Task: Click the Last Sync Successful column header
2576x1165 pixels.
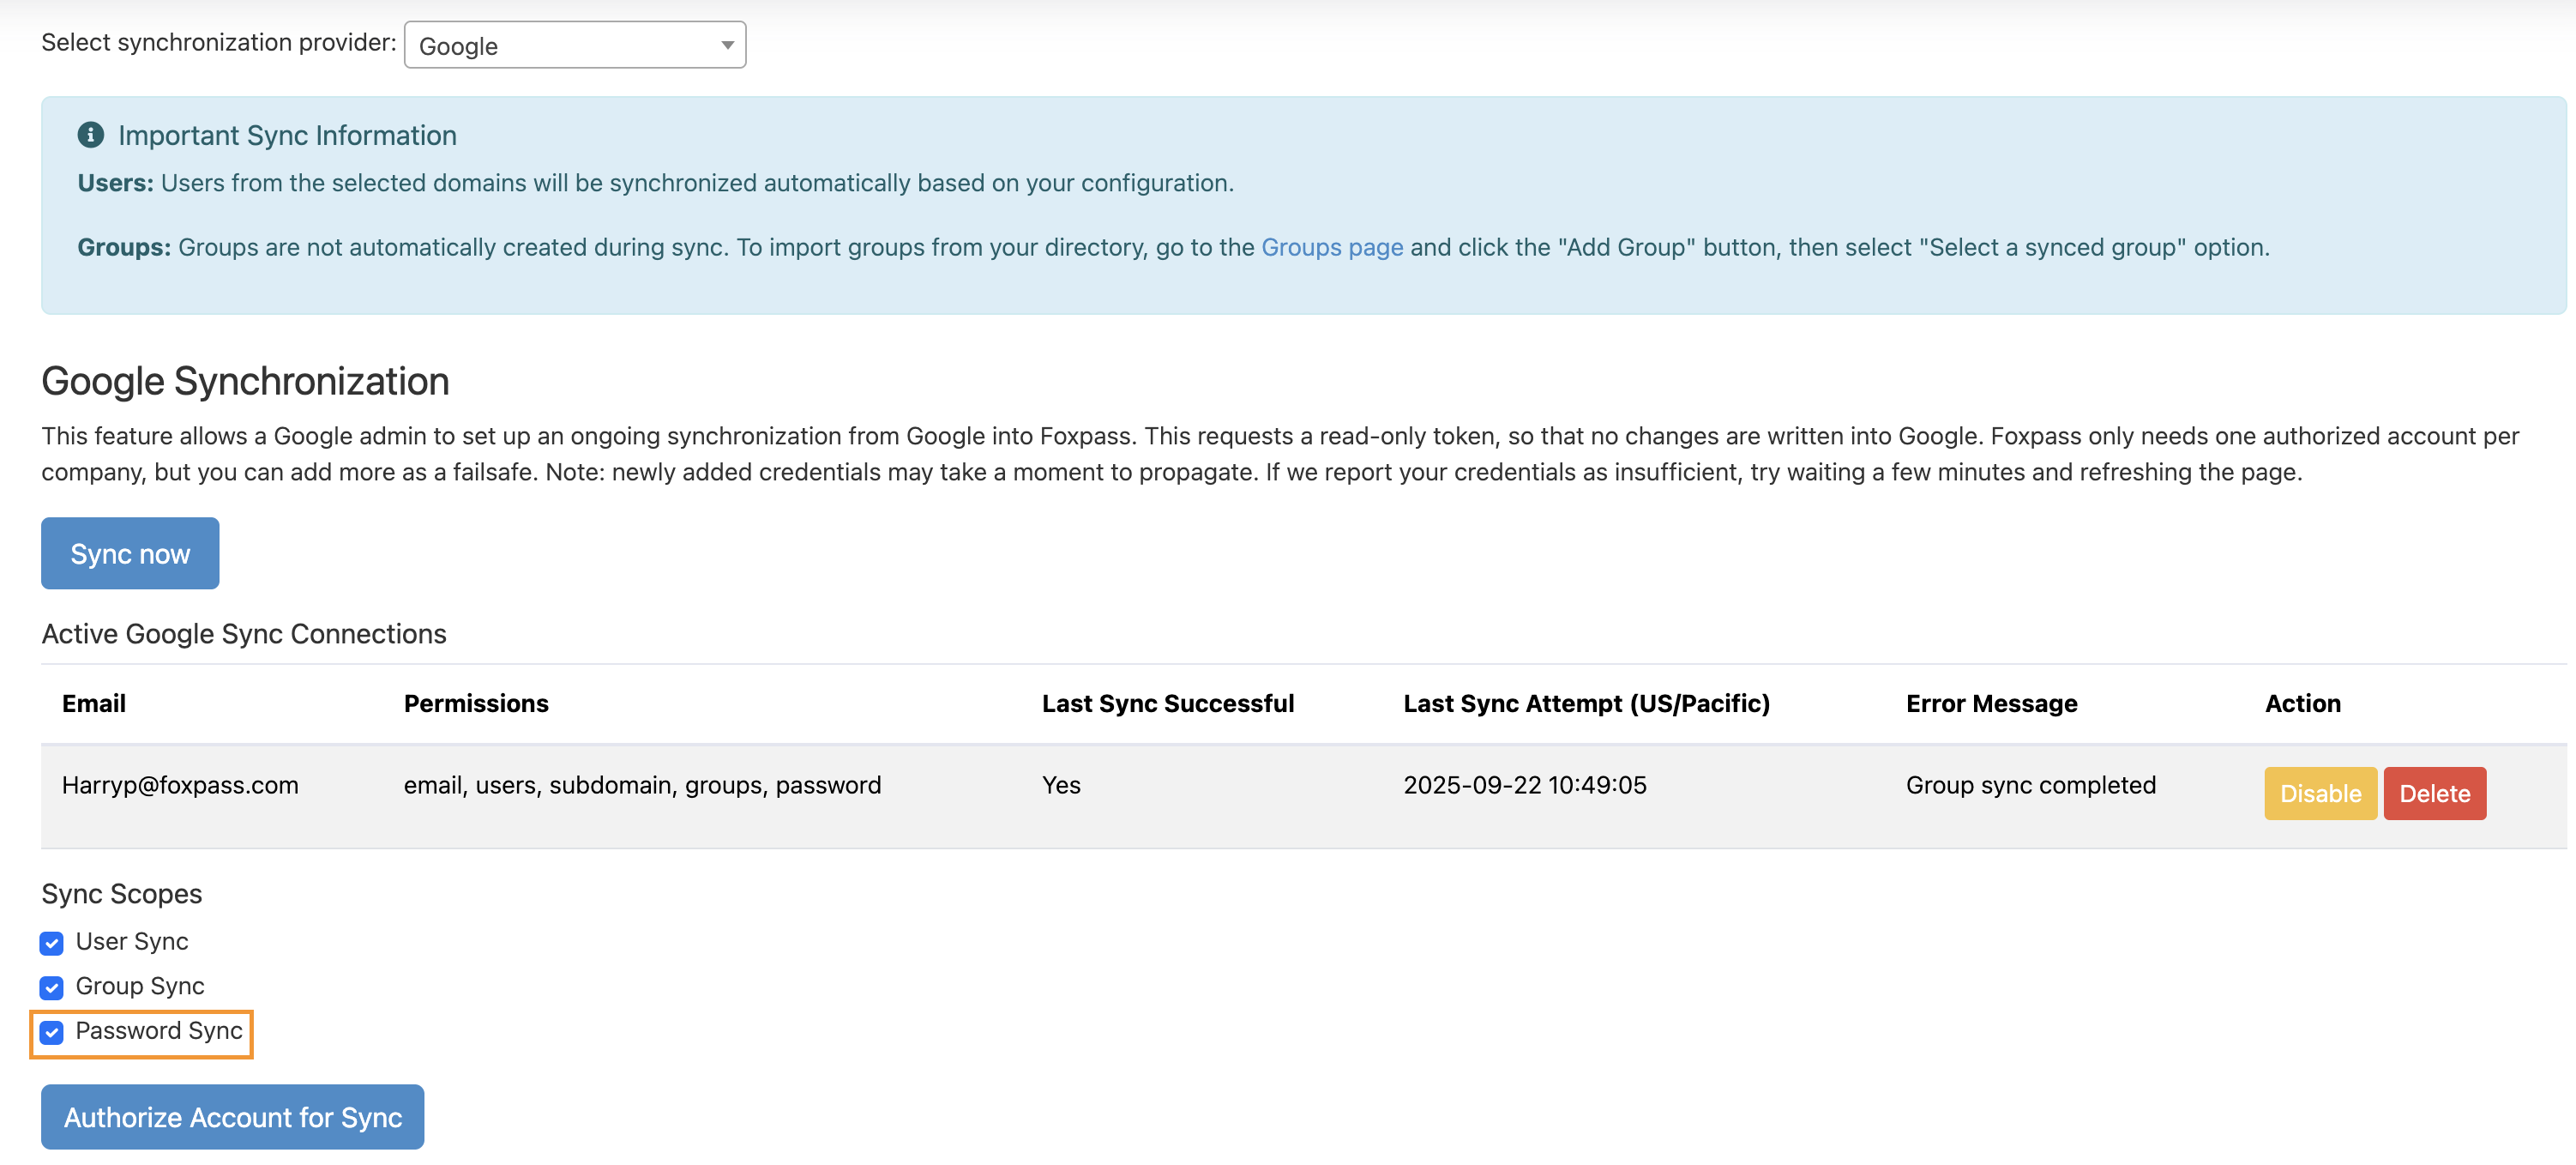Action: 1167,703
